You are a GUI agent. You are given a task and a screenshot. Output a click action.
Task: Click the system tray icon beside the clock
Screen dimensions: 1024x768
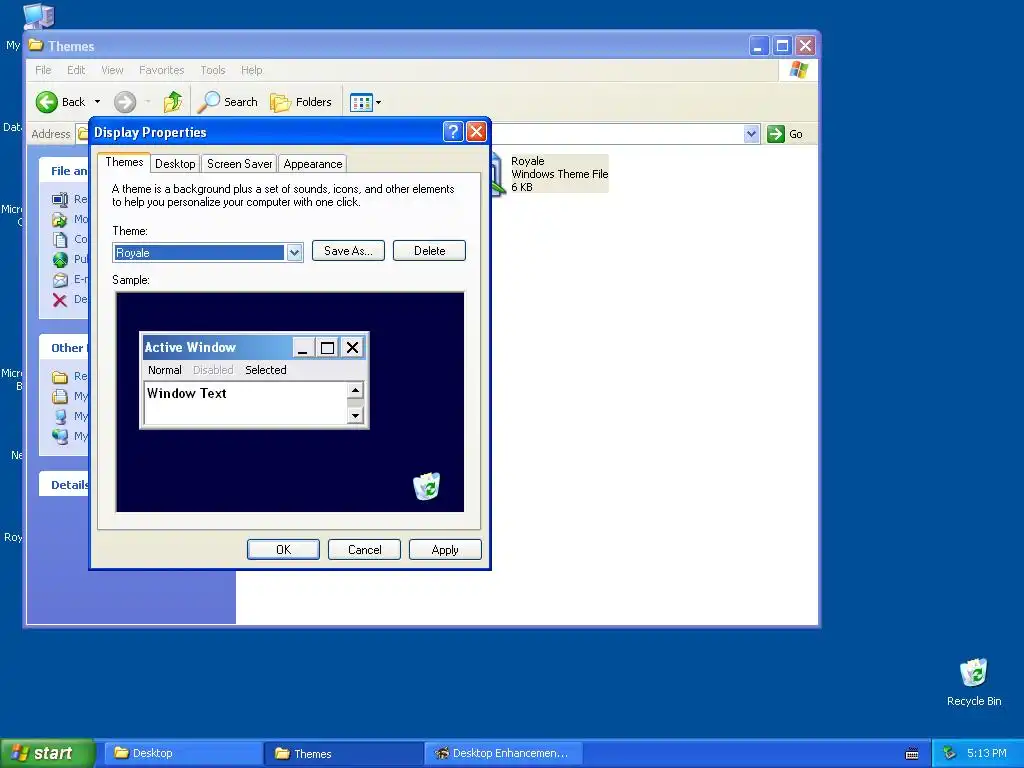(949, 754)
